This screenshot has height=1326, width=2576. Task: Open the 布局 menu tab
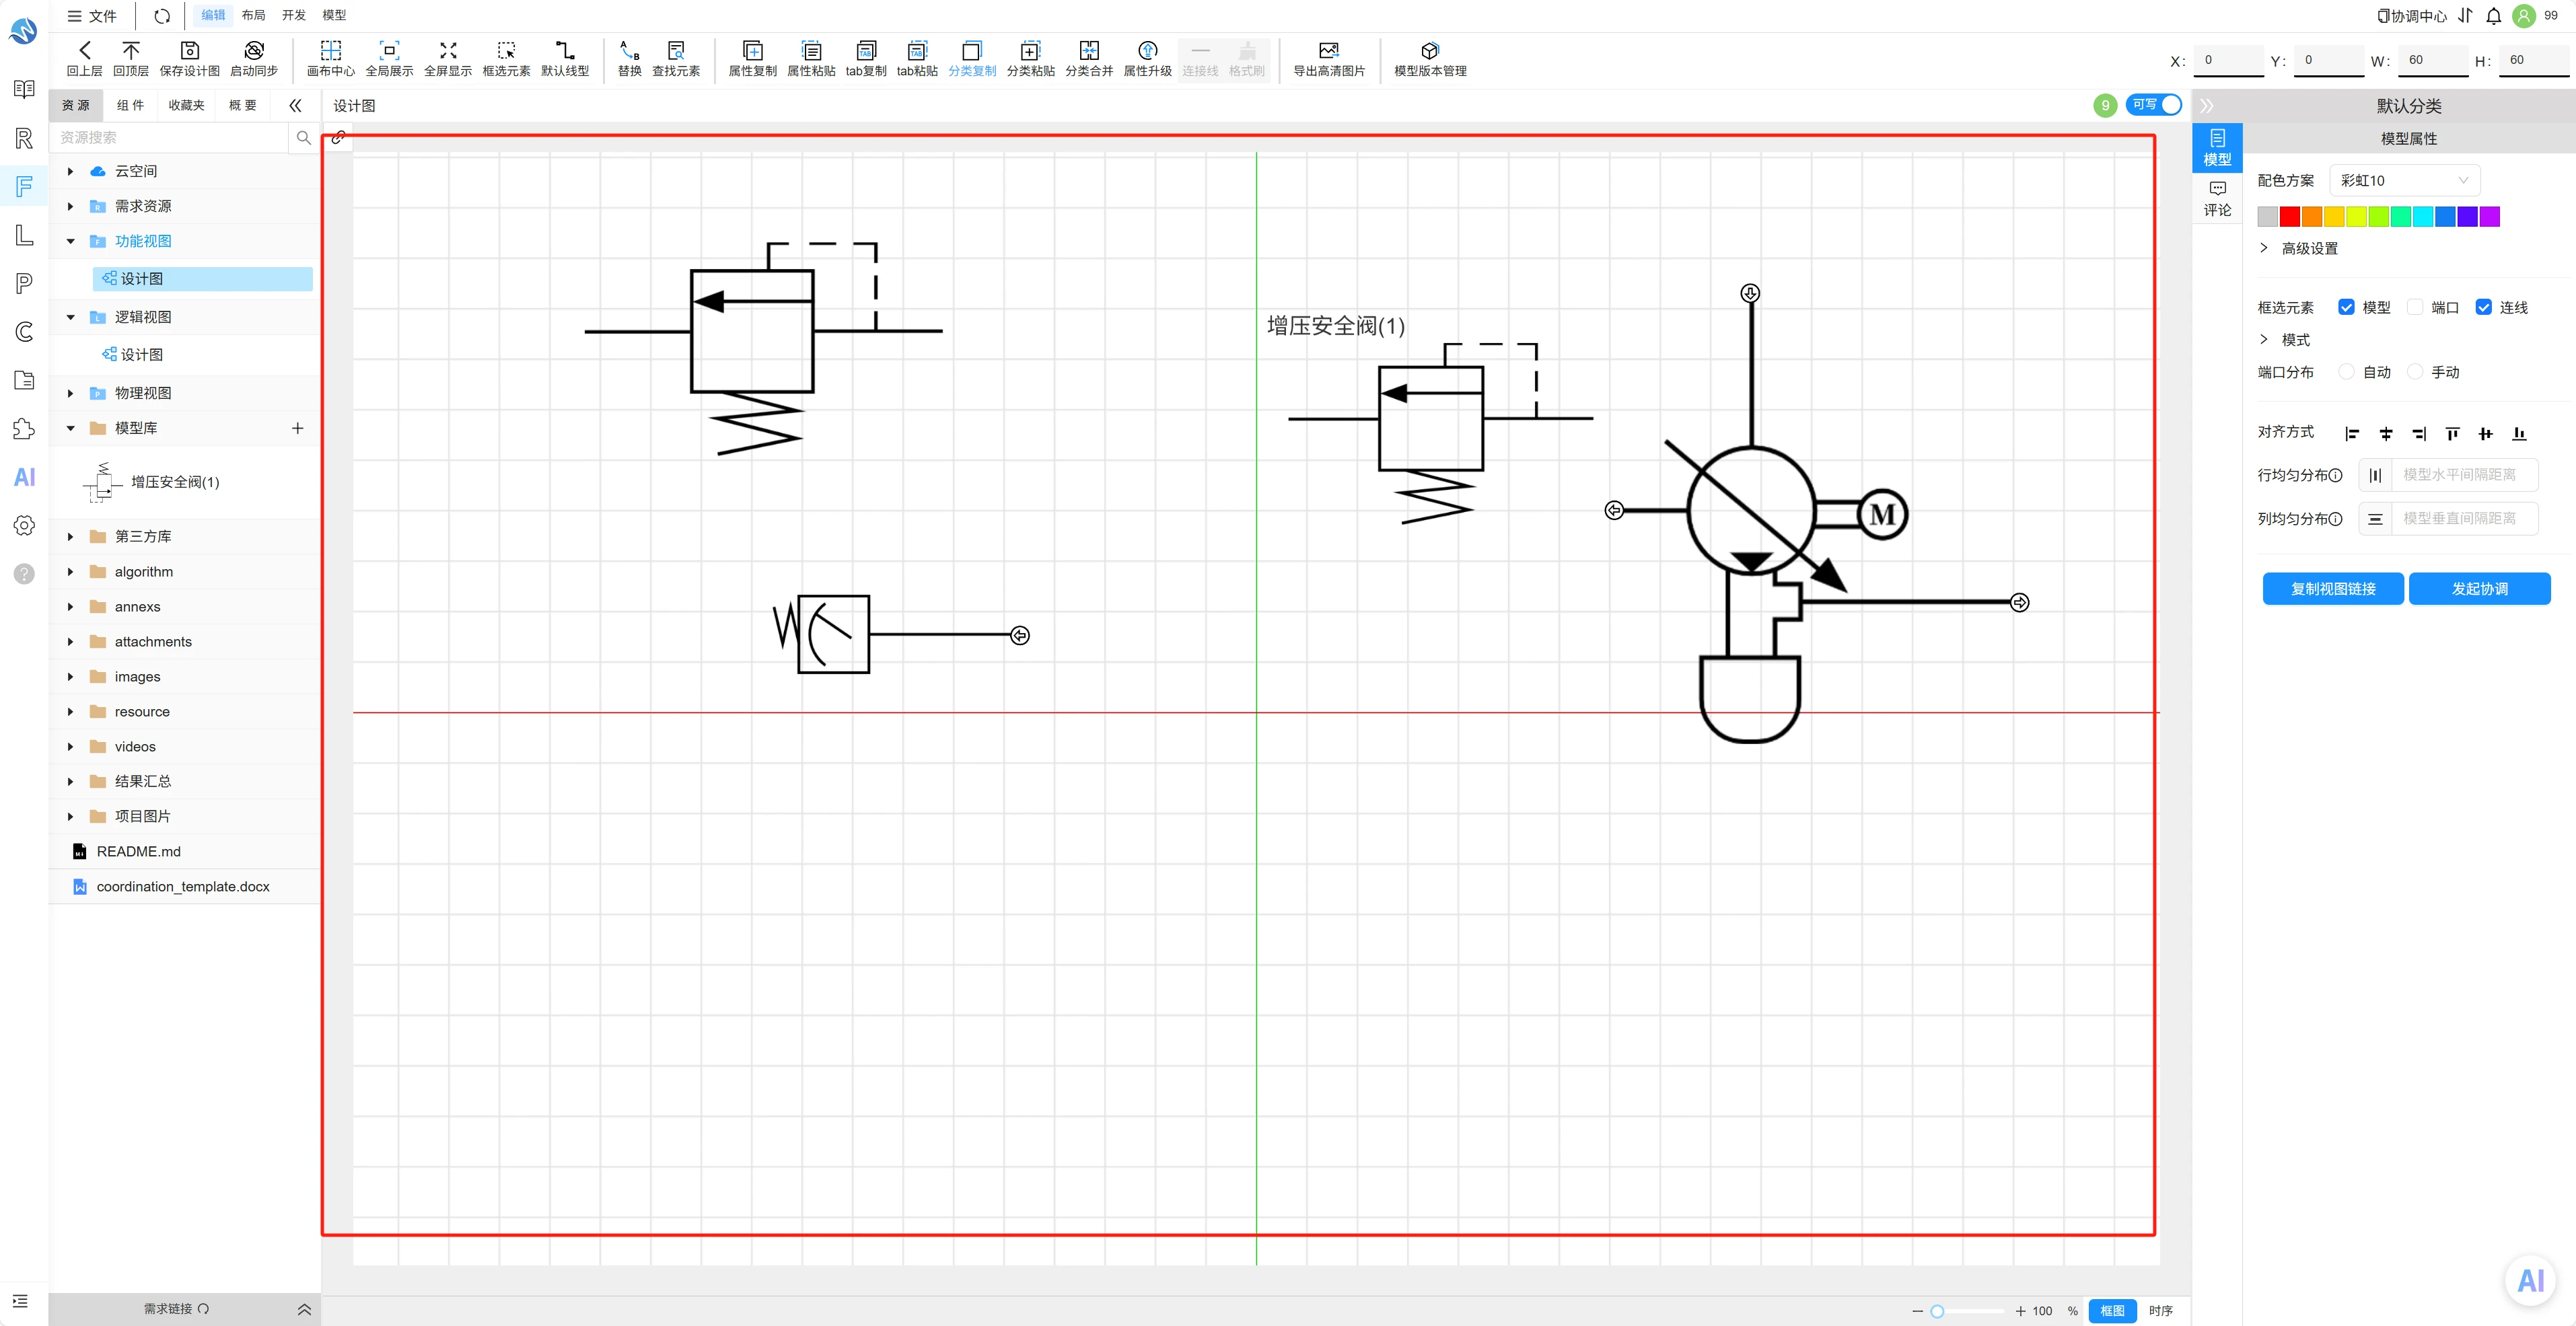(253, 15)
